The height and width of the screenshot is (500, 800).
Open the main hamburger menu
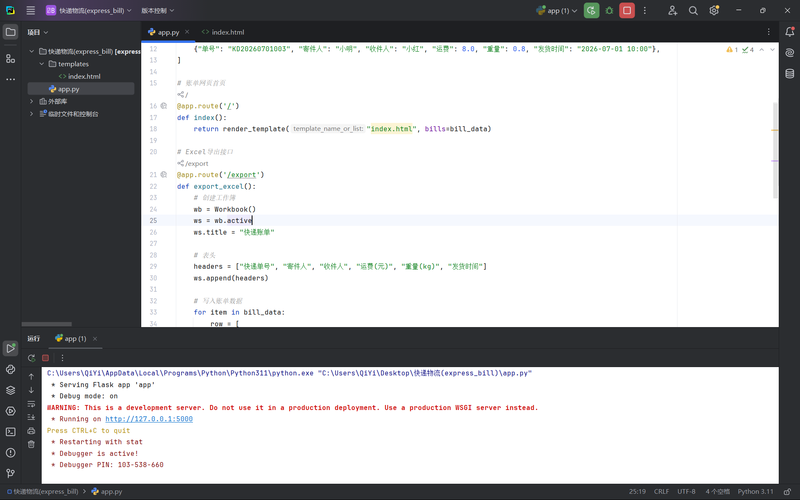click(31, 10)
